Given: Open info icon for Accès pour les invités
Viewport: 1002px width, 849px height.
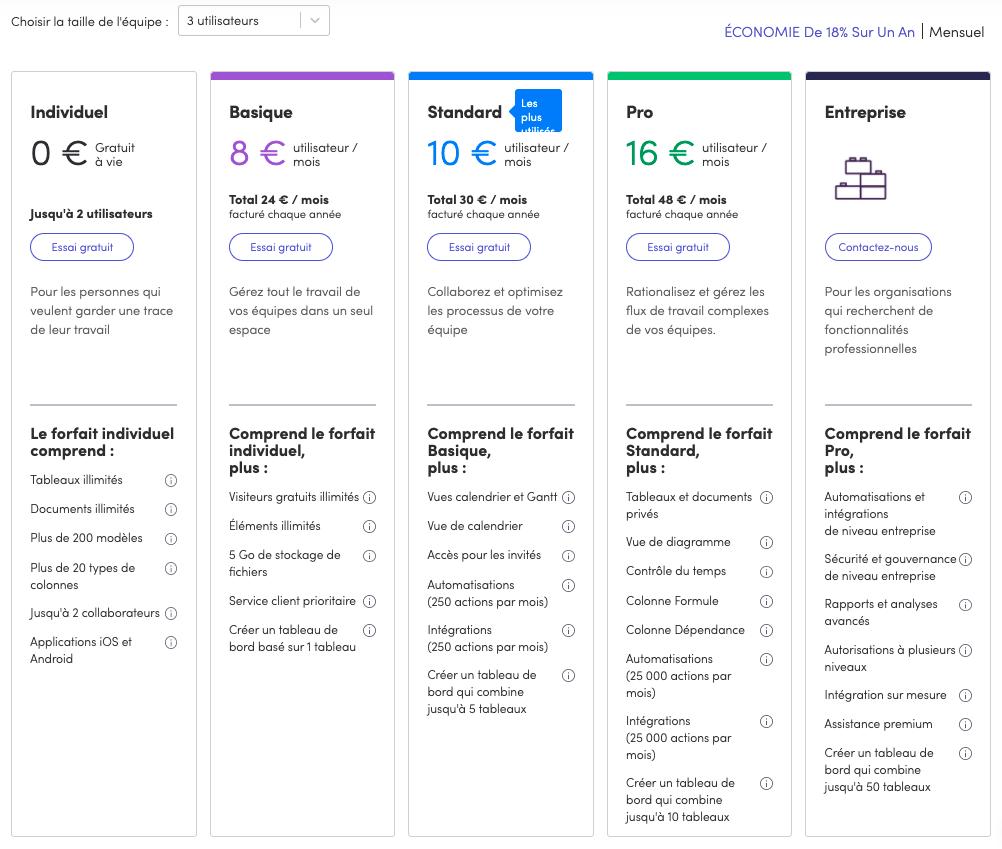Looking at the screenshot, I should pos(568,556).
